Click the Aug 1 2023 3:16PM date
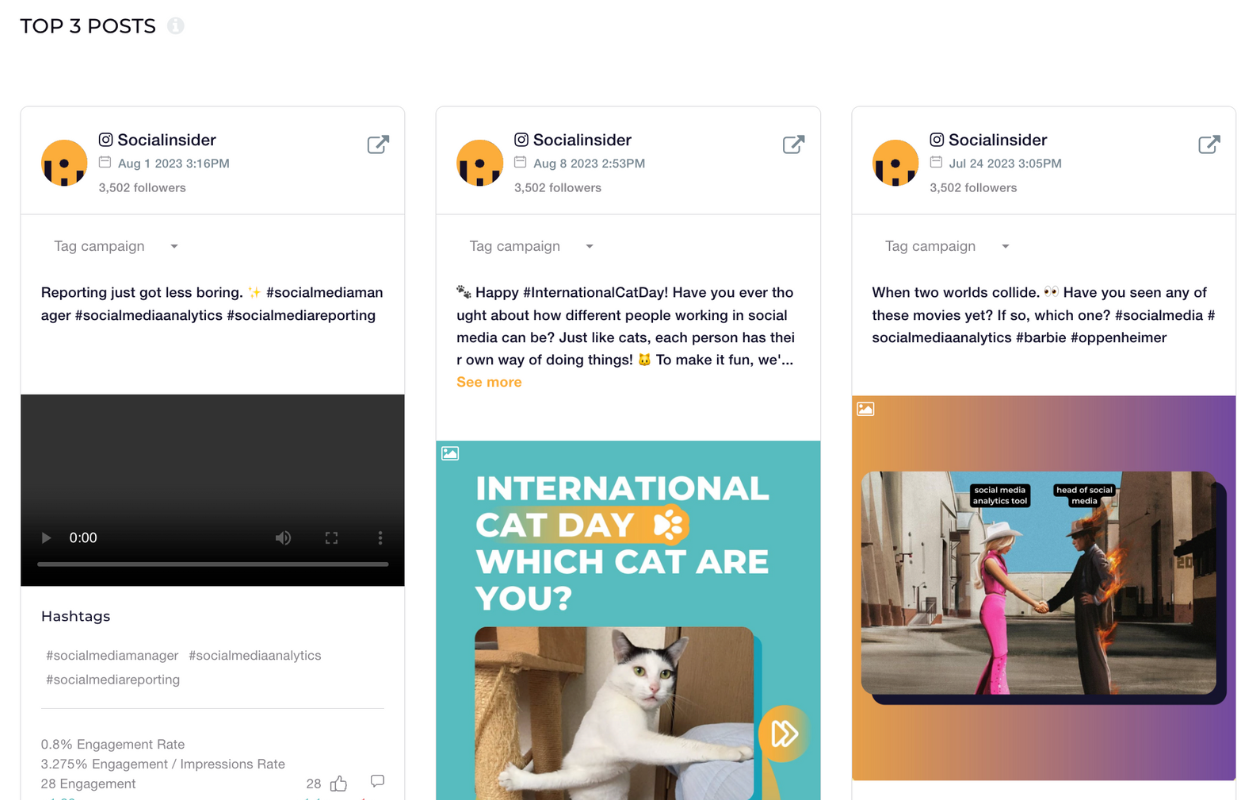Image resolution: width=1260 pixels, height=800 pixels. [174, 163]
